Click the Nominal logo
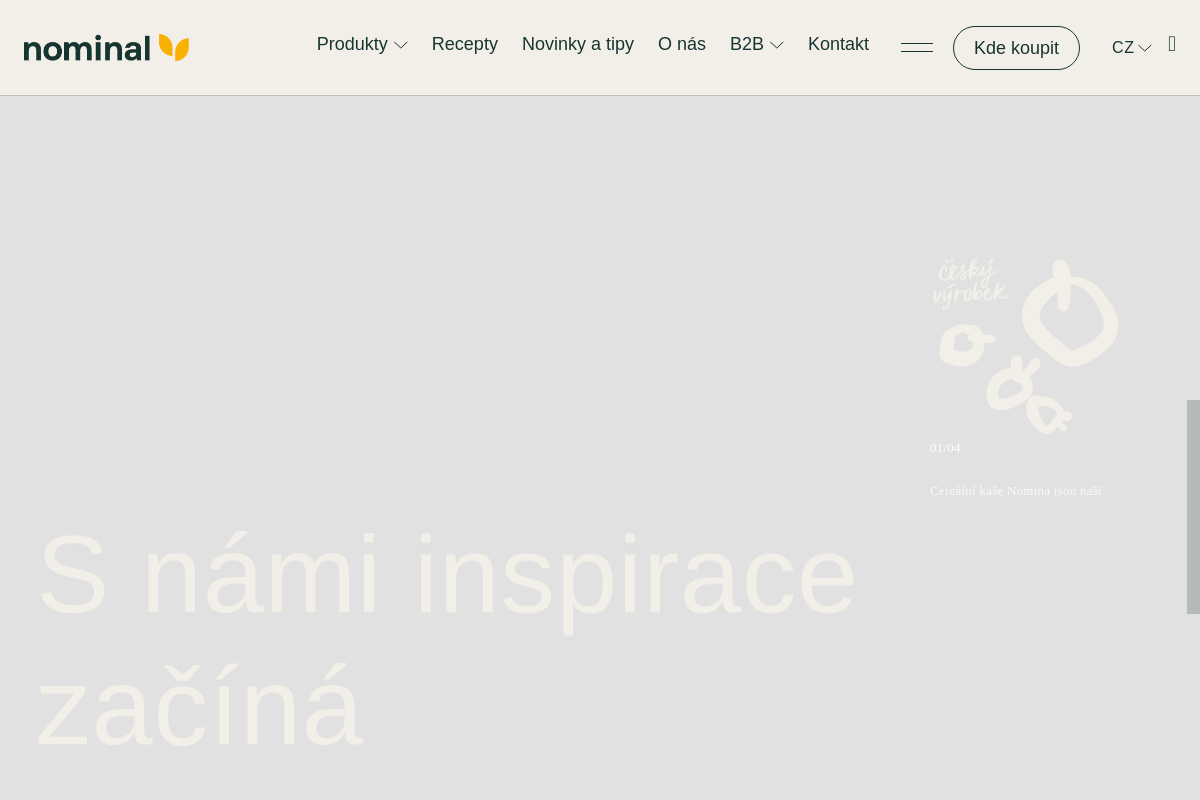 (106, 48)
